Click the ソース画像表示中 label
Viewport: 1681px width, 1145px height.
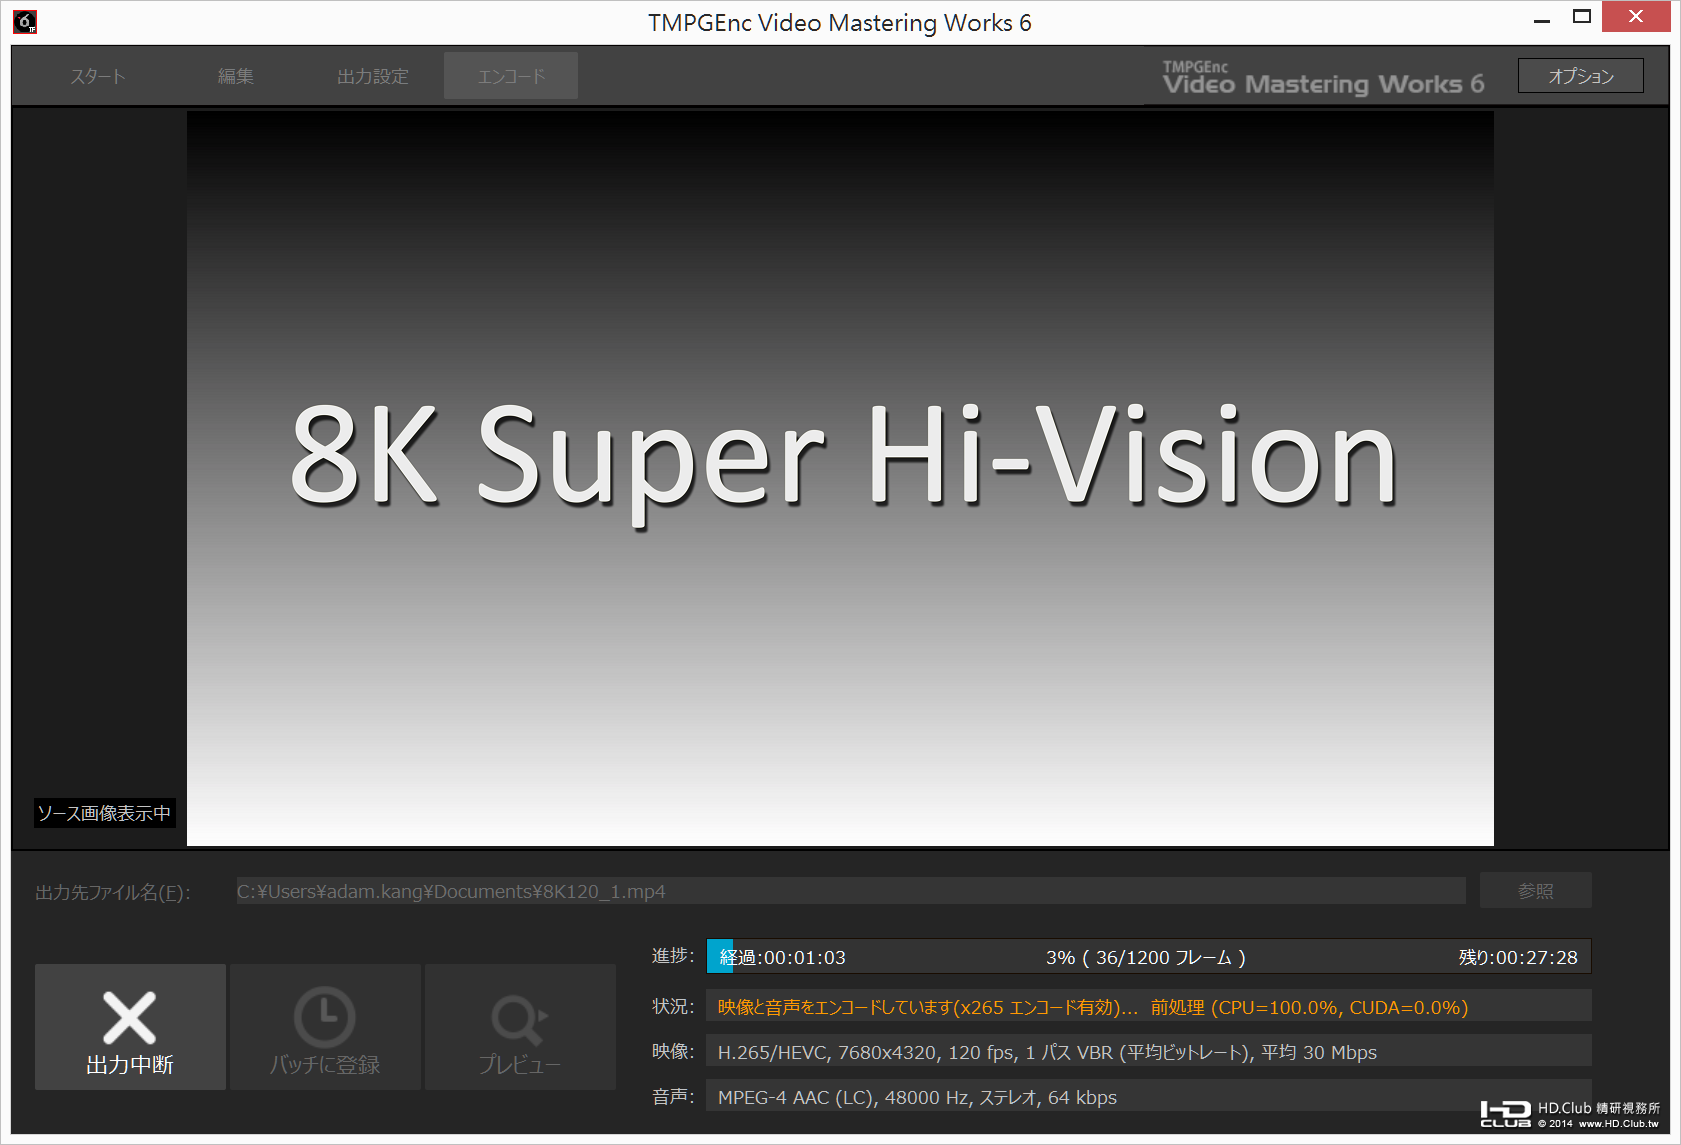(x=104, y=813)
